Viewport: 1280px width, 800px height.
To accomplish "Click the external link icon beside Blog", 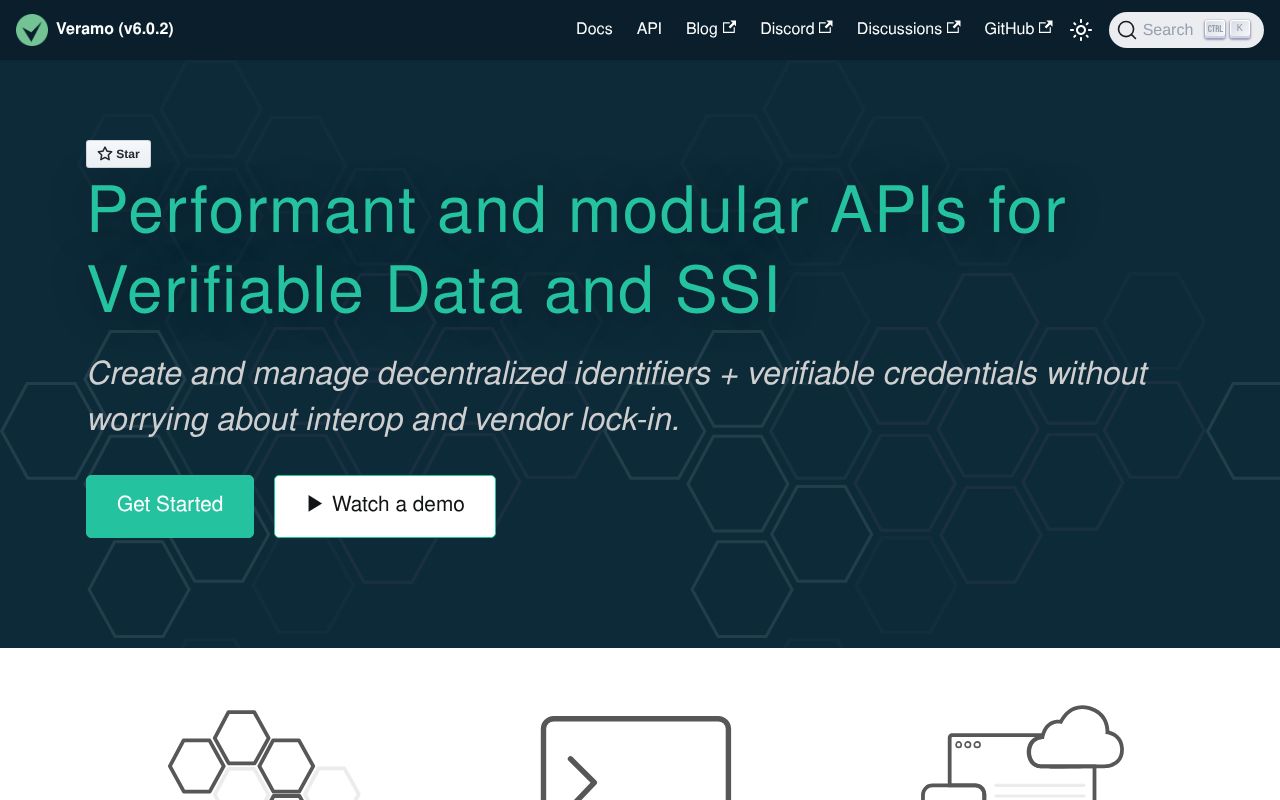I will [729, 28].
